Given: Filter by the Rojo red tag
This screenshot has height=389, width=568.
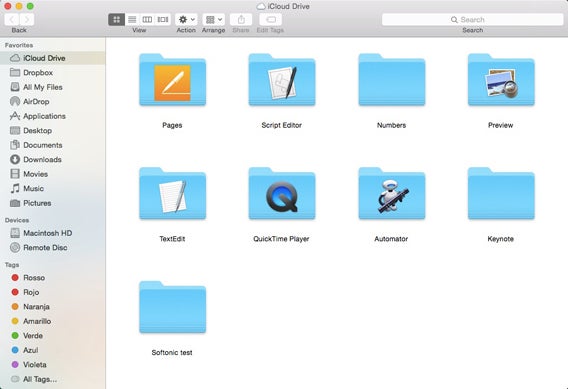Looking at the screenshot, I should tap(53, 292).
